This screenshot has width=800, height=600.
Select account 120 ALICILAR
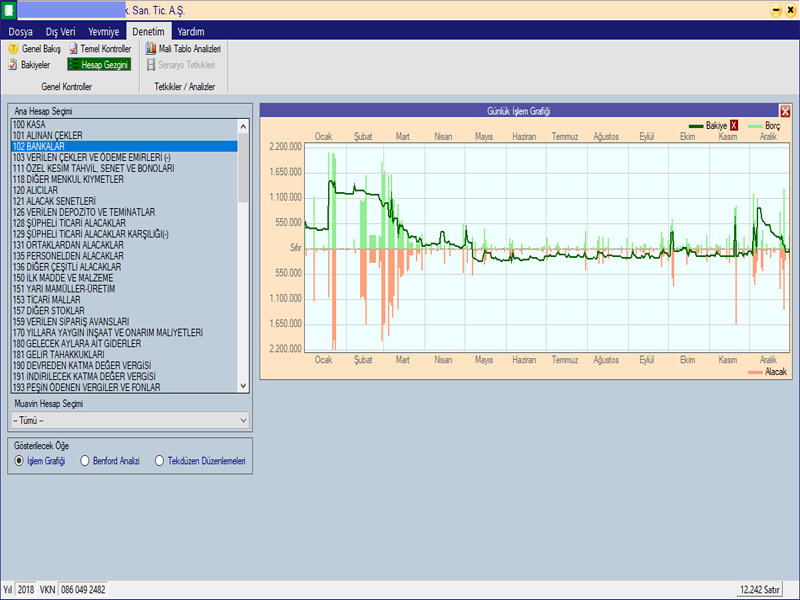(x=124, y=190)
